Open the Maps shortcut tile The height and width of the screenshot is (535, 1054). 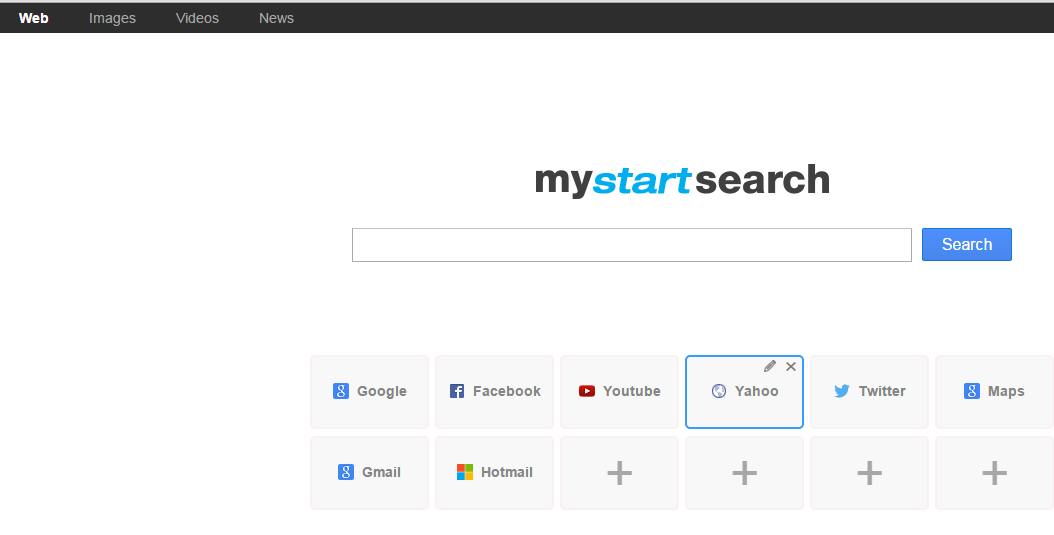coord(994,392)
